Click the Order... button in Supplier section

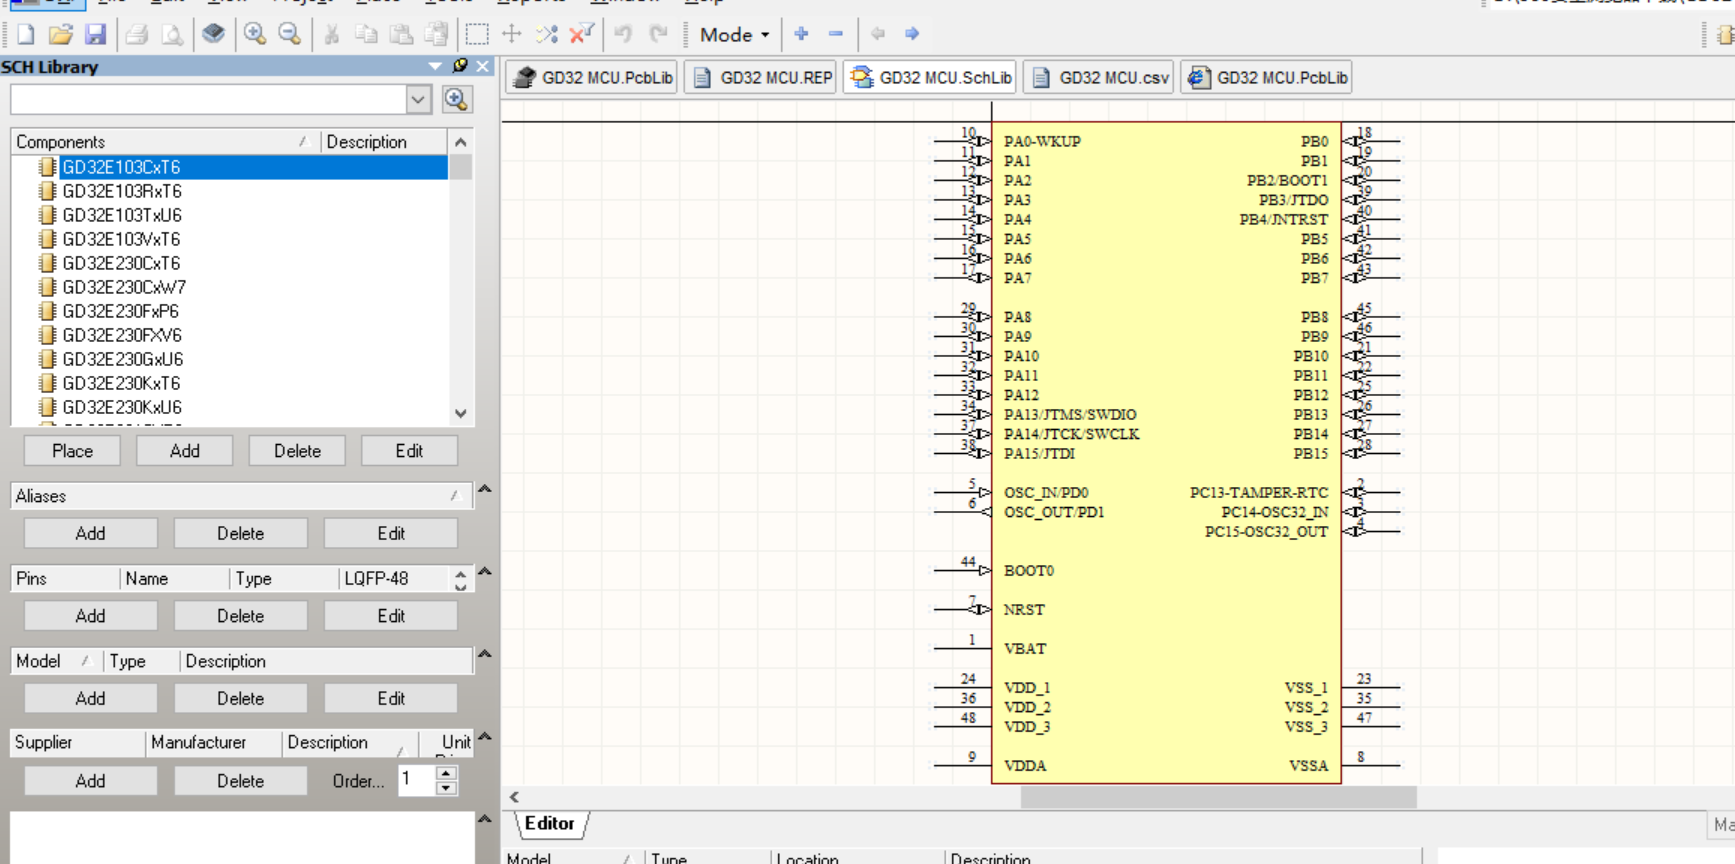[358, 781]
